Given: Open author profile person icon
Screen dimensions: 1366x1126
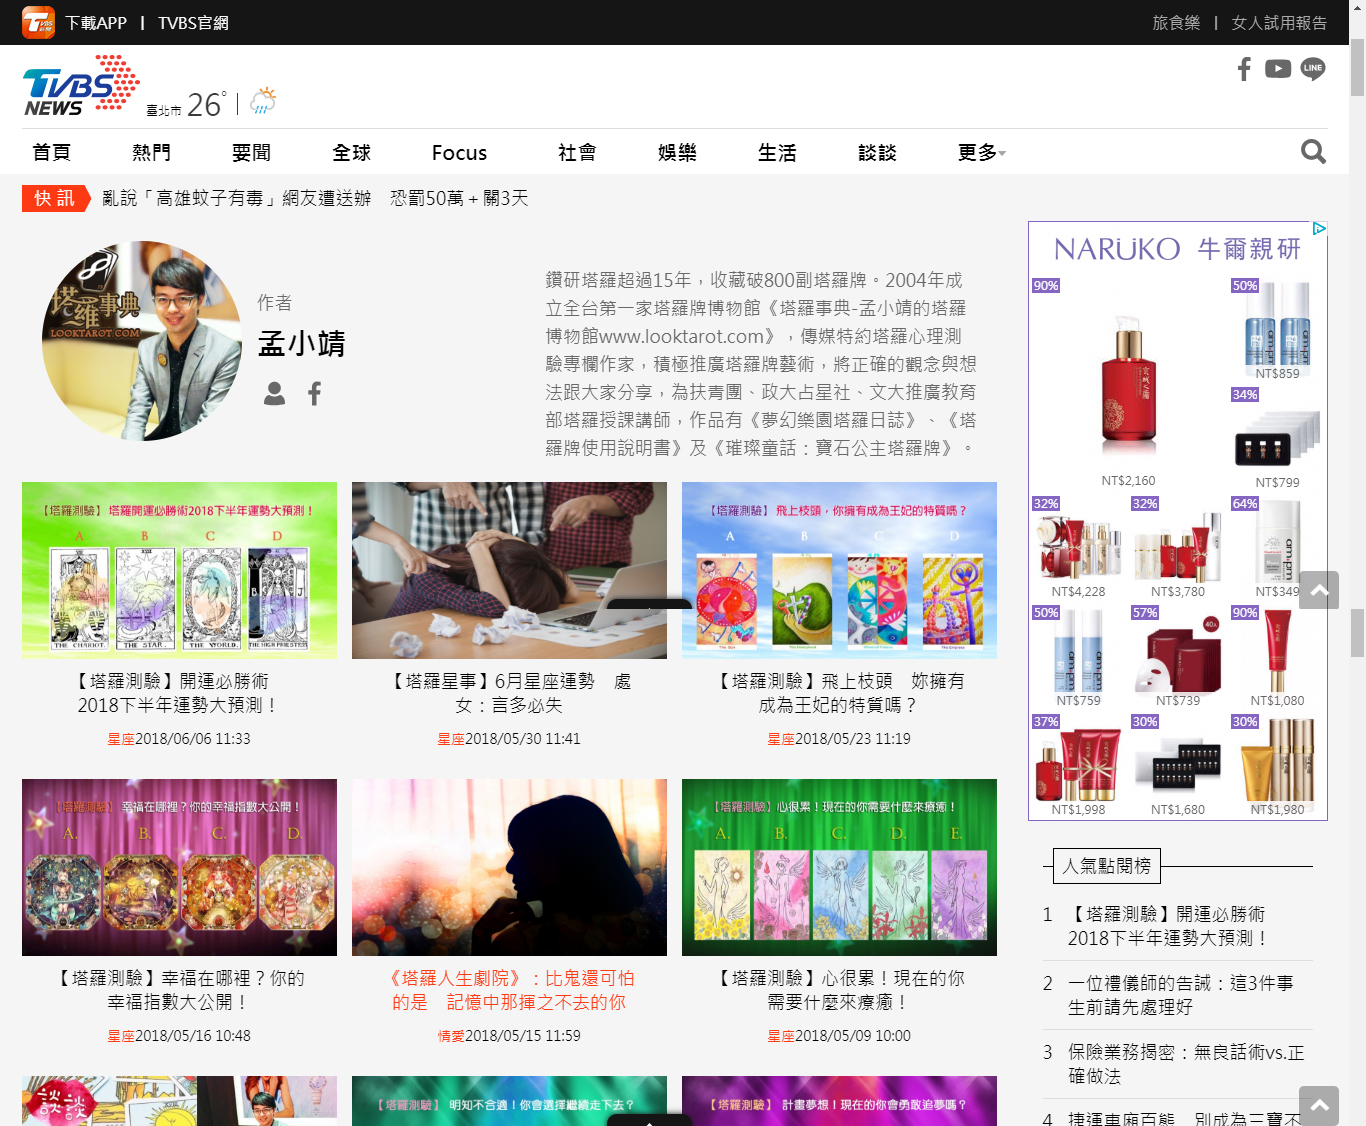Looking at the screenshot, I should click(274, 394).
